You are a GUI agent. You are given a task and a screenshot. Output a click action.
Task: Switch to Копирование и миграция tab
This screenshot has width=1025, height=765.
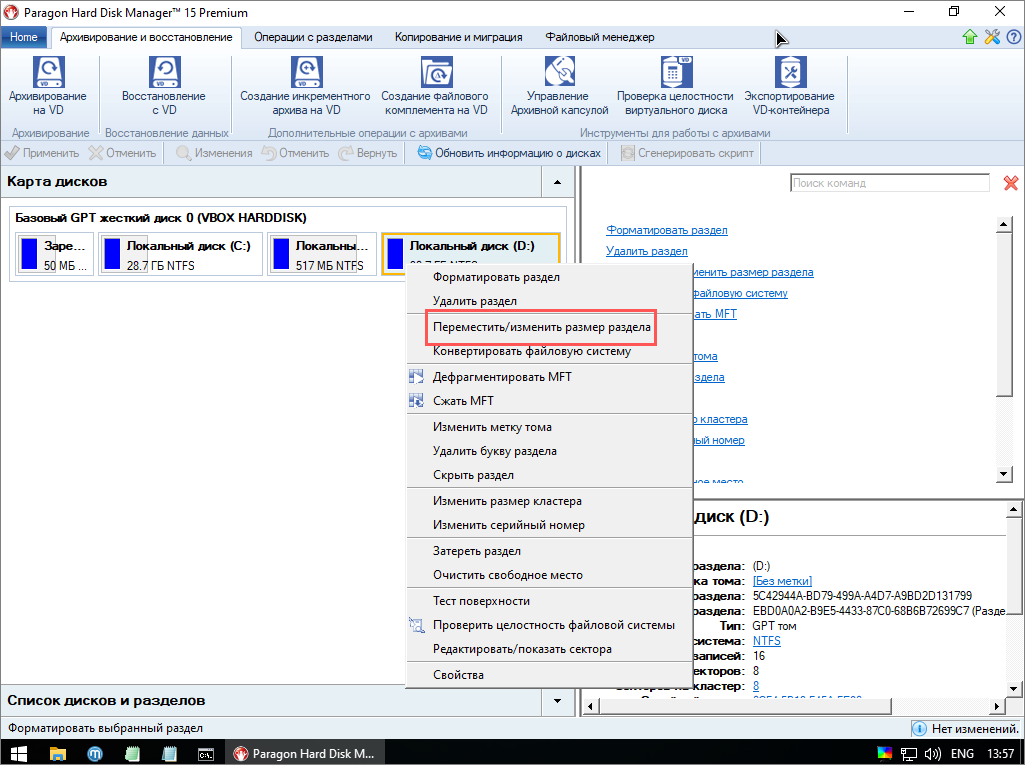coord(458,37)
